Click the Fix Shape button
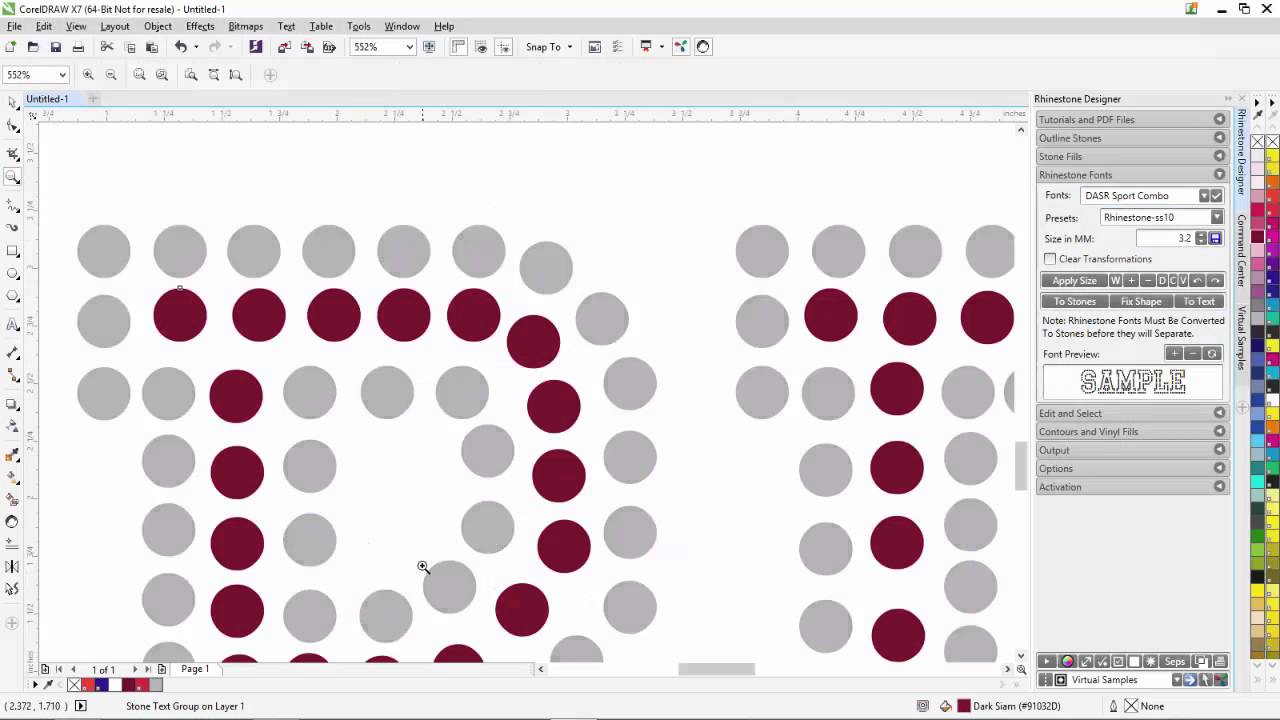1280x720 pixels. pyautogui.click(x=1141, y=301)
